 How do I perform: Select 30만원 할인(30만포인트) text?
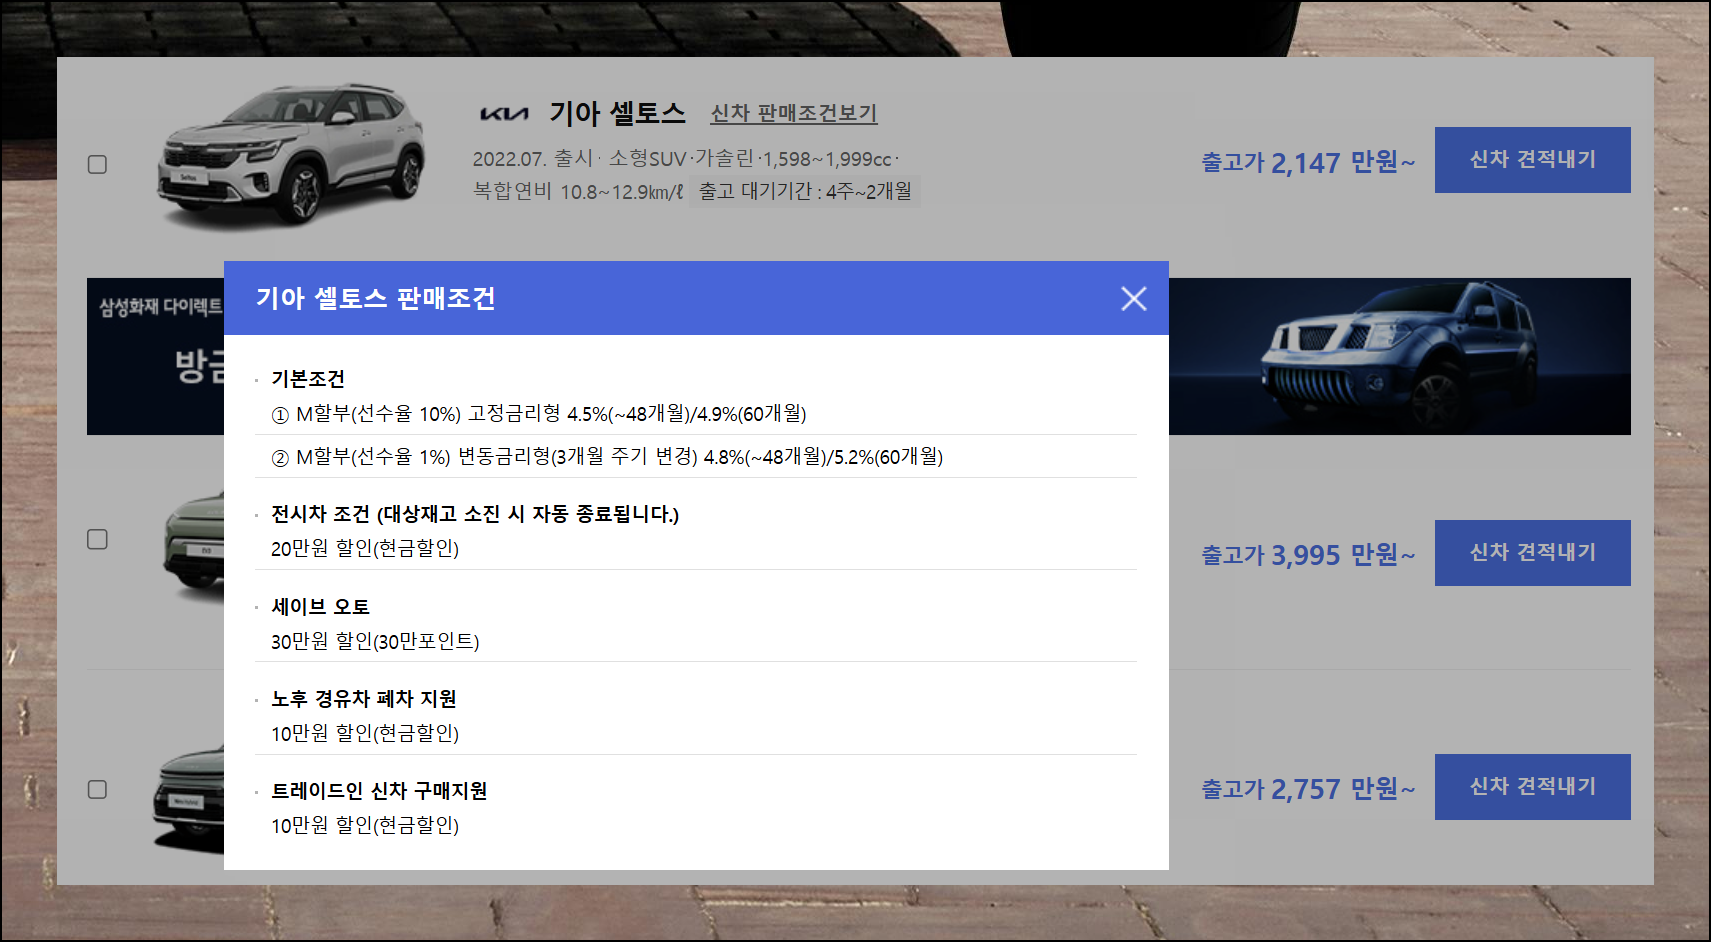pos(375,642)
